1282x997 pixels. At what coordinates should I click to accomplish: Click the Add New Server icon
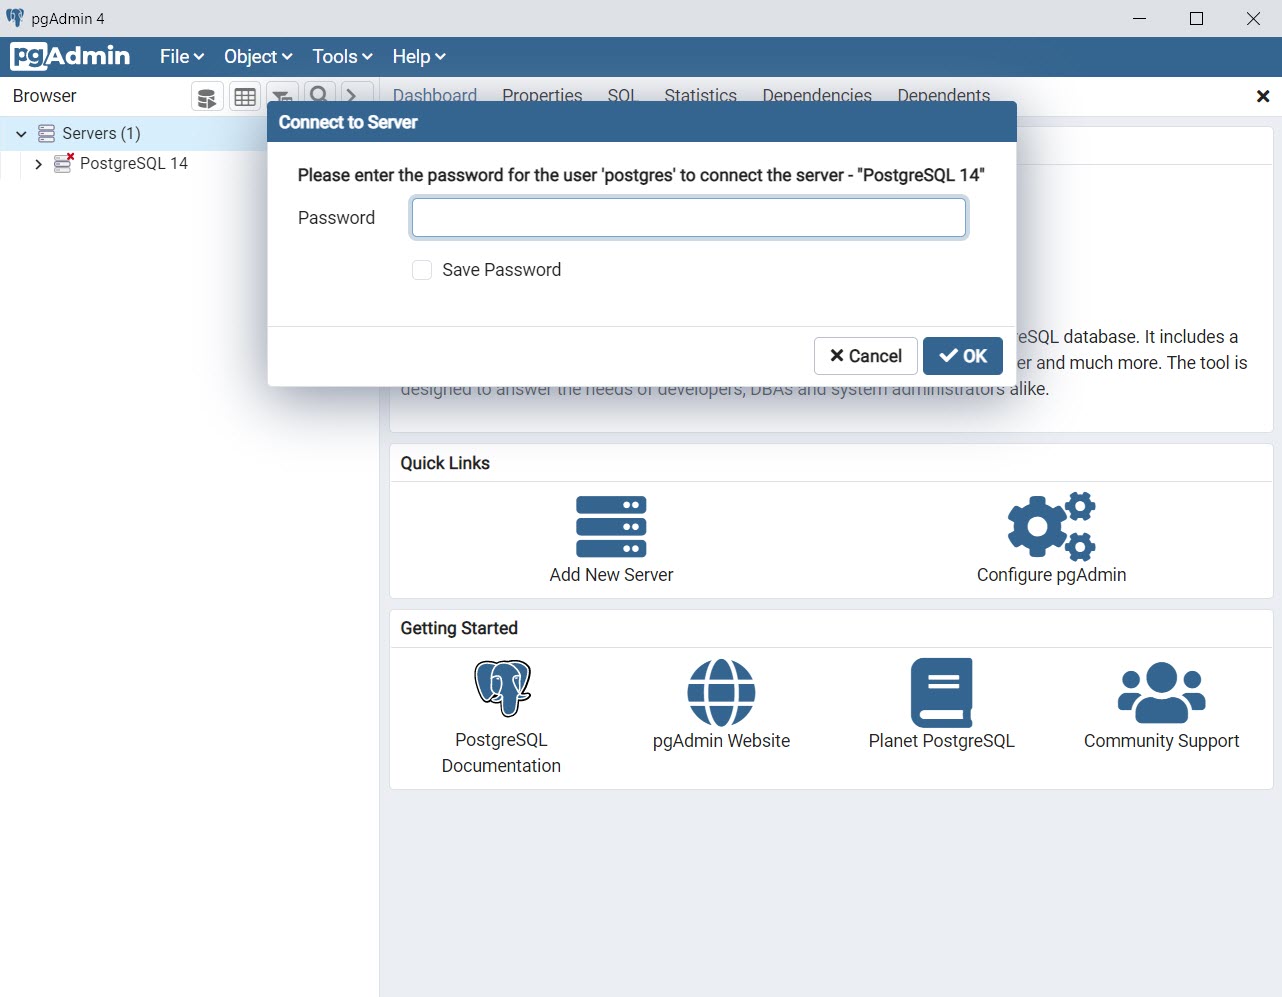pos(611,527)
